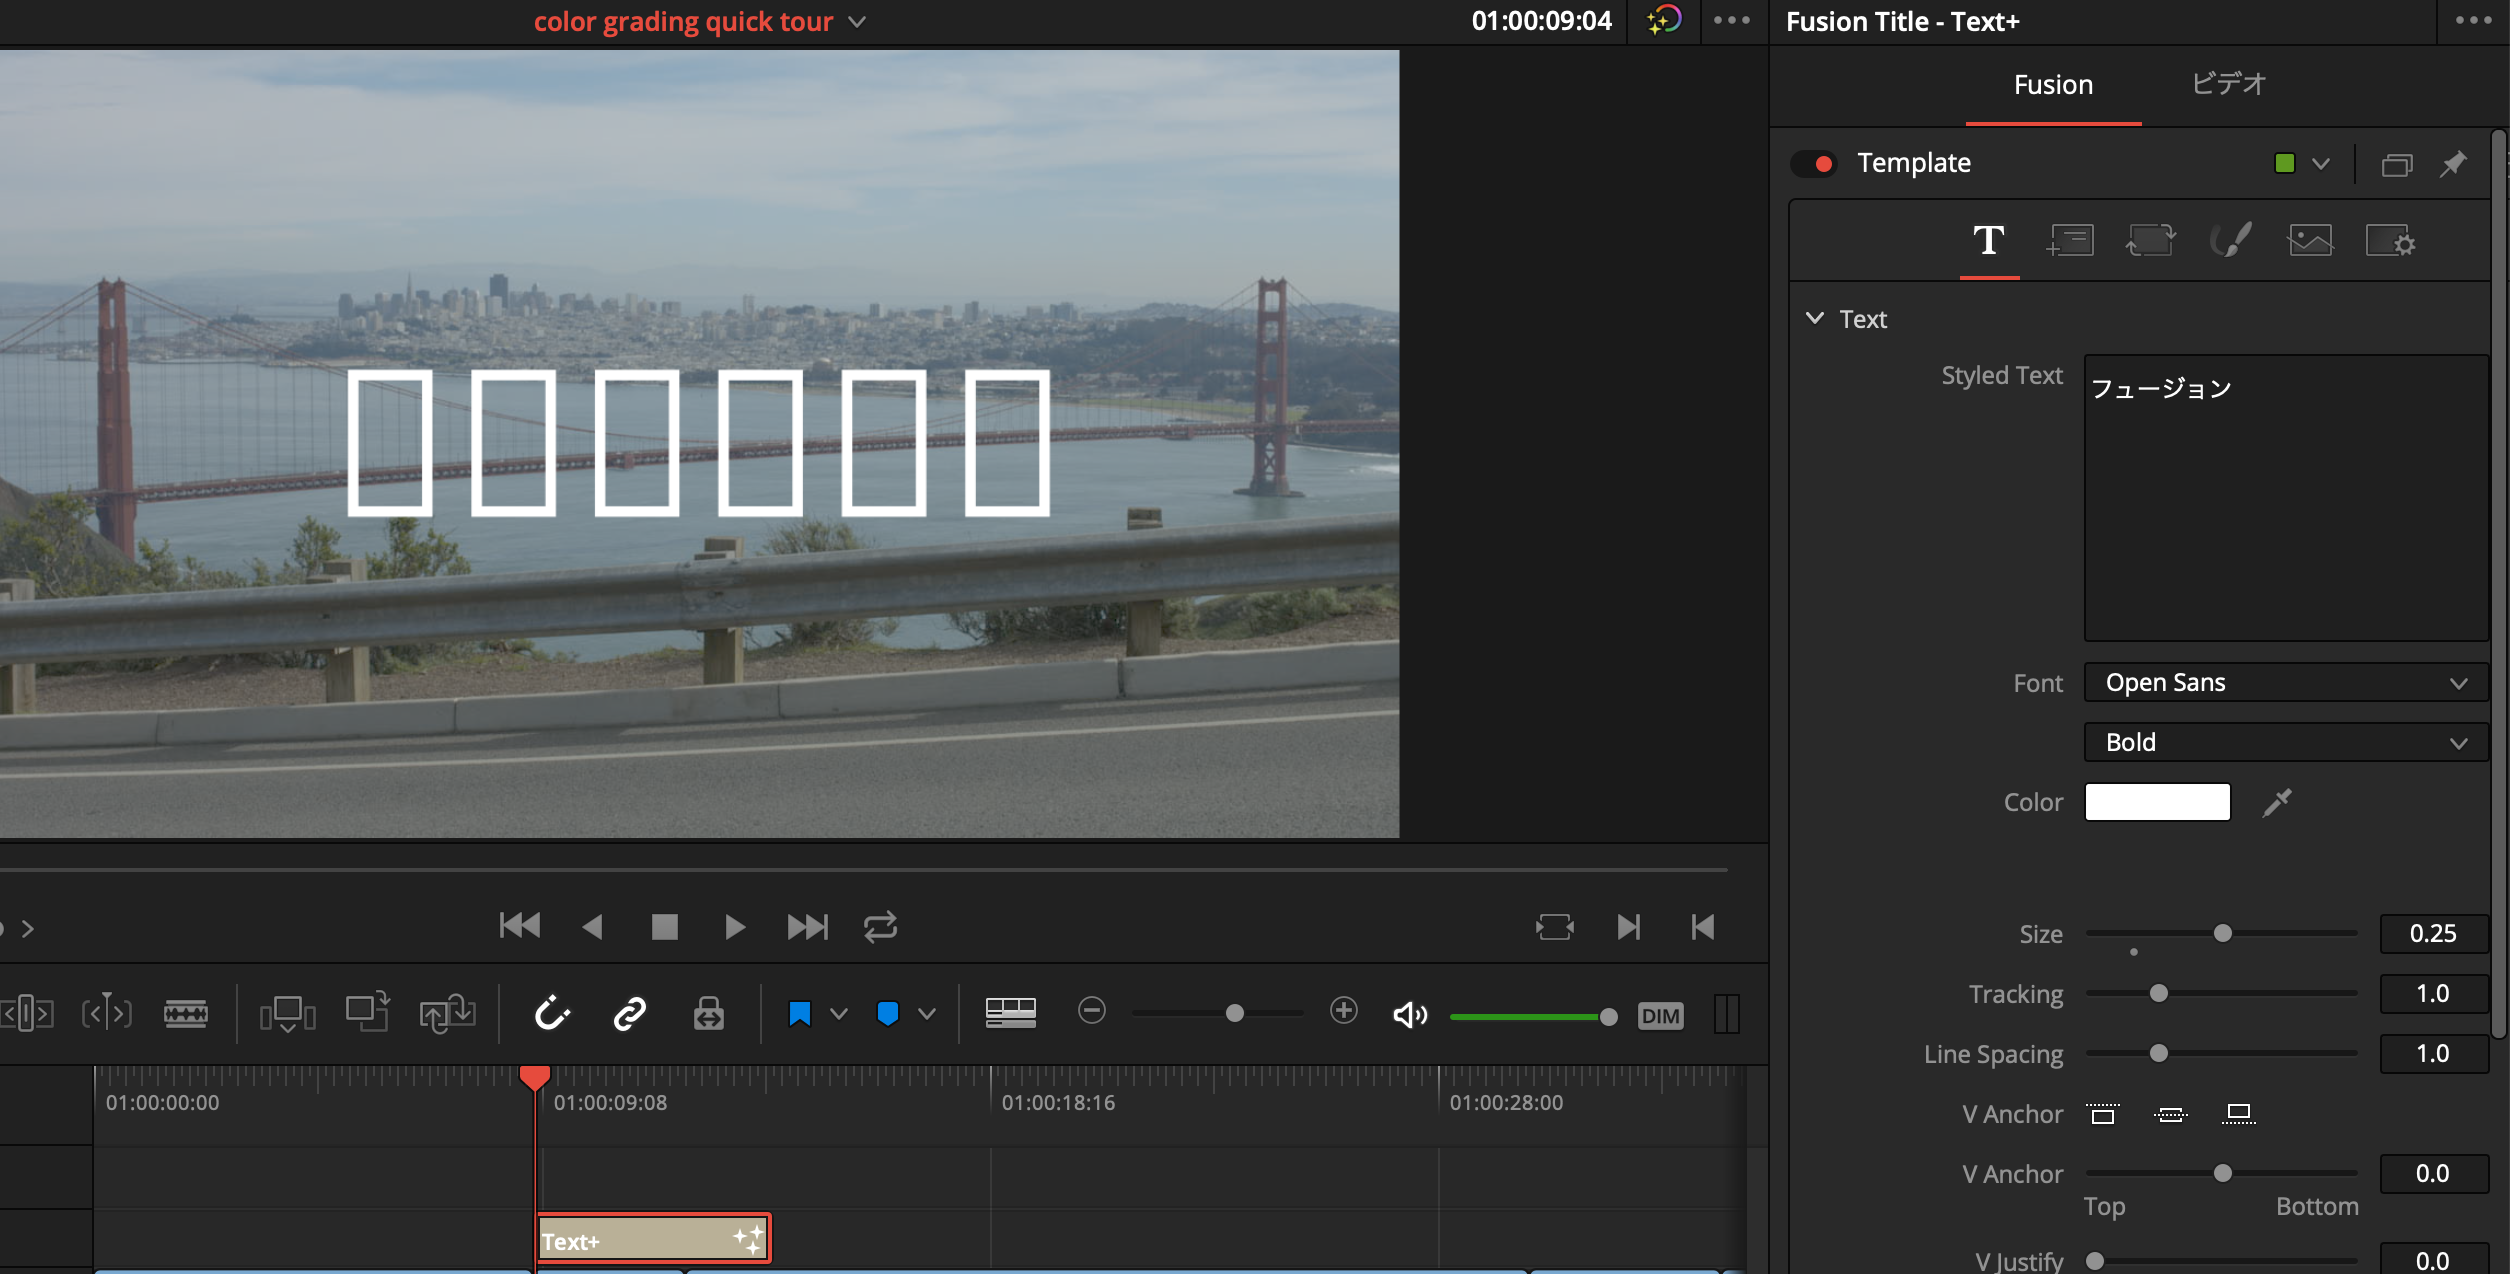Viewport: 2510px width, 1274px height.
Task: Click the blue flag icon
Action: [799, 1014]
